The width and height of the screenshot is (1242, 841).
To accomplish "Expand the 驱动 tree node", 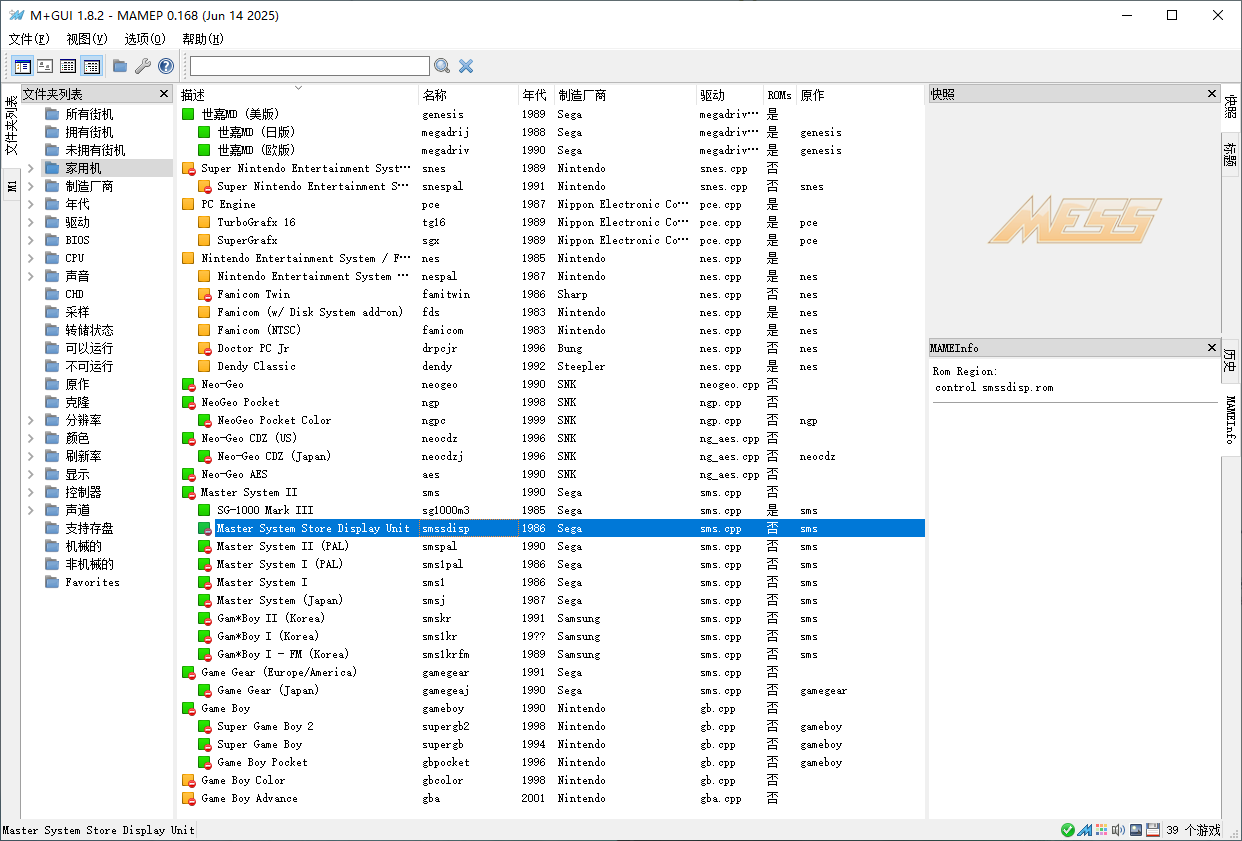I will pyautogui.click(x=31, y=222).
